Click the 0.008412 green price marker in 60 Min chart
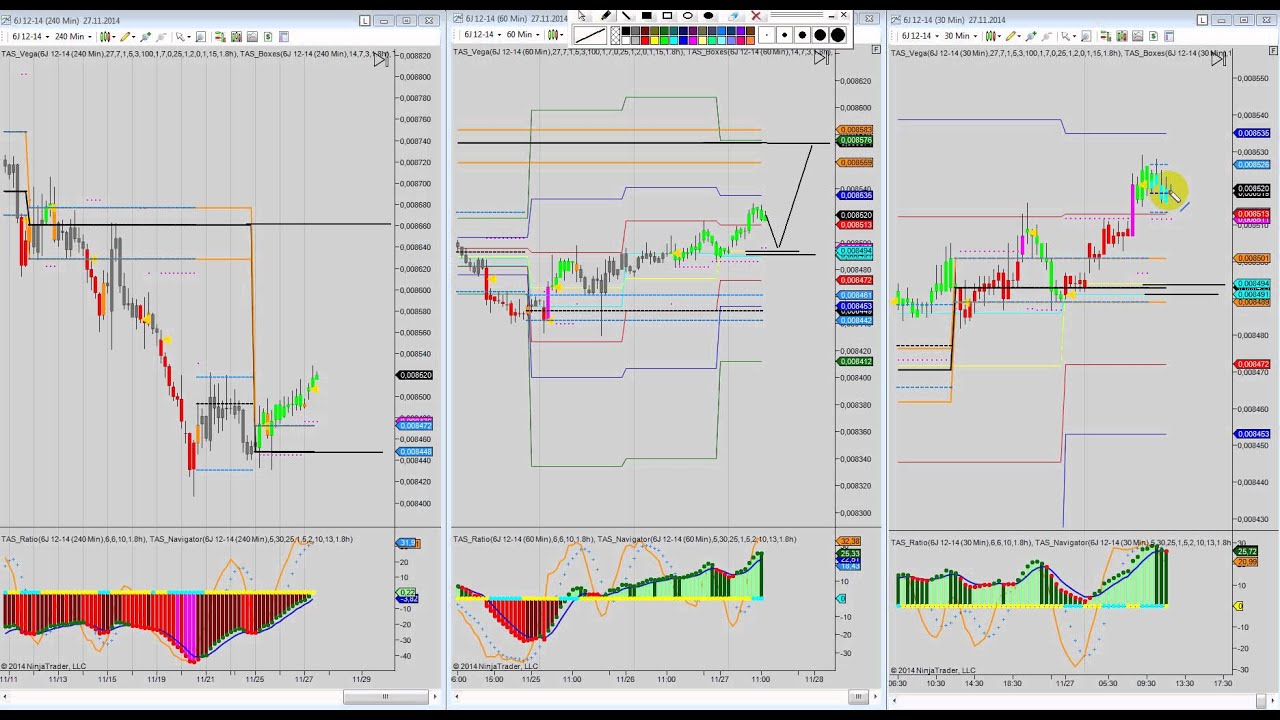 (855, 361)
